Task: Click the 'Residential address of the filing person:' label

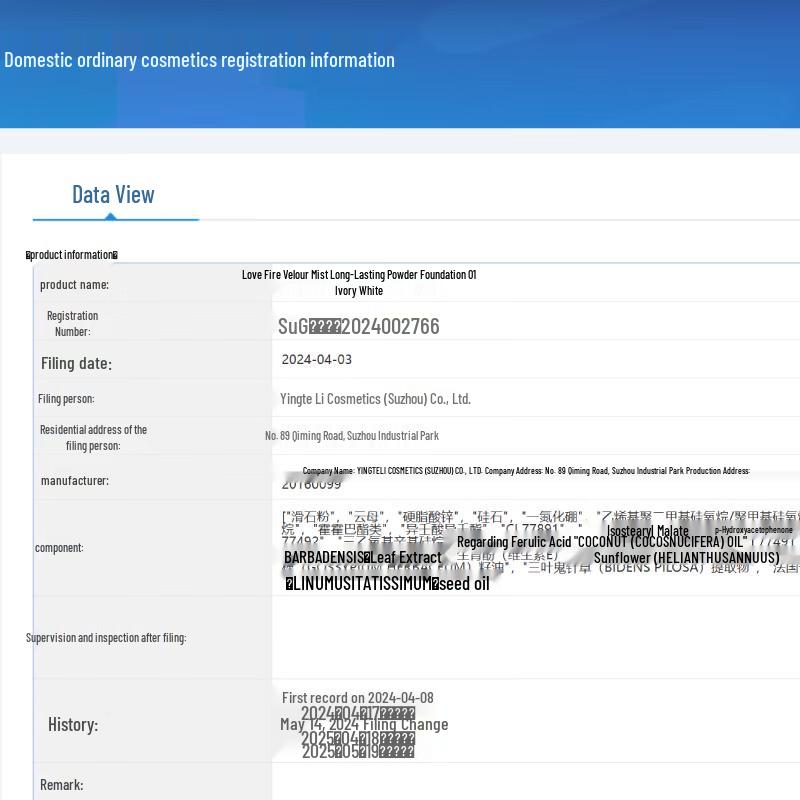Action: [x=93, y=438]
